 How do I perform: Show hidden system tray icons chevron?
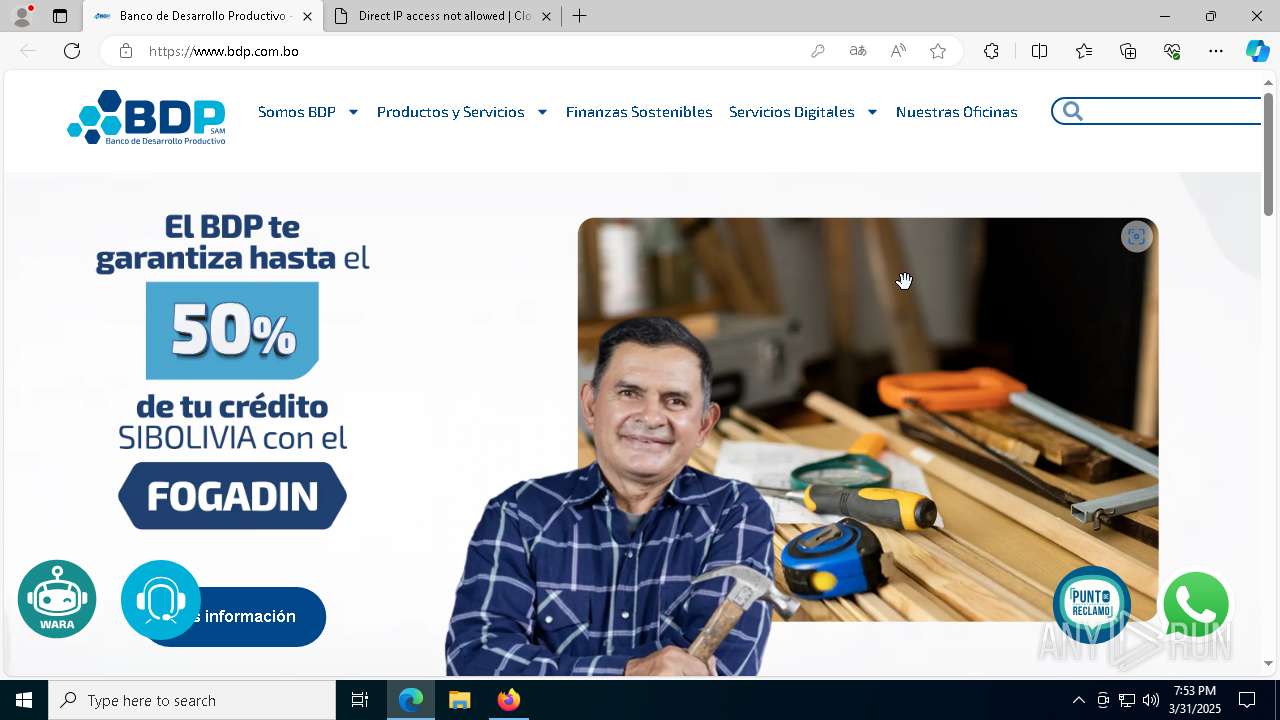(x=1078, y=700)
